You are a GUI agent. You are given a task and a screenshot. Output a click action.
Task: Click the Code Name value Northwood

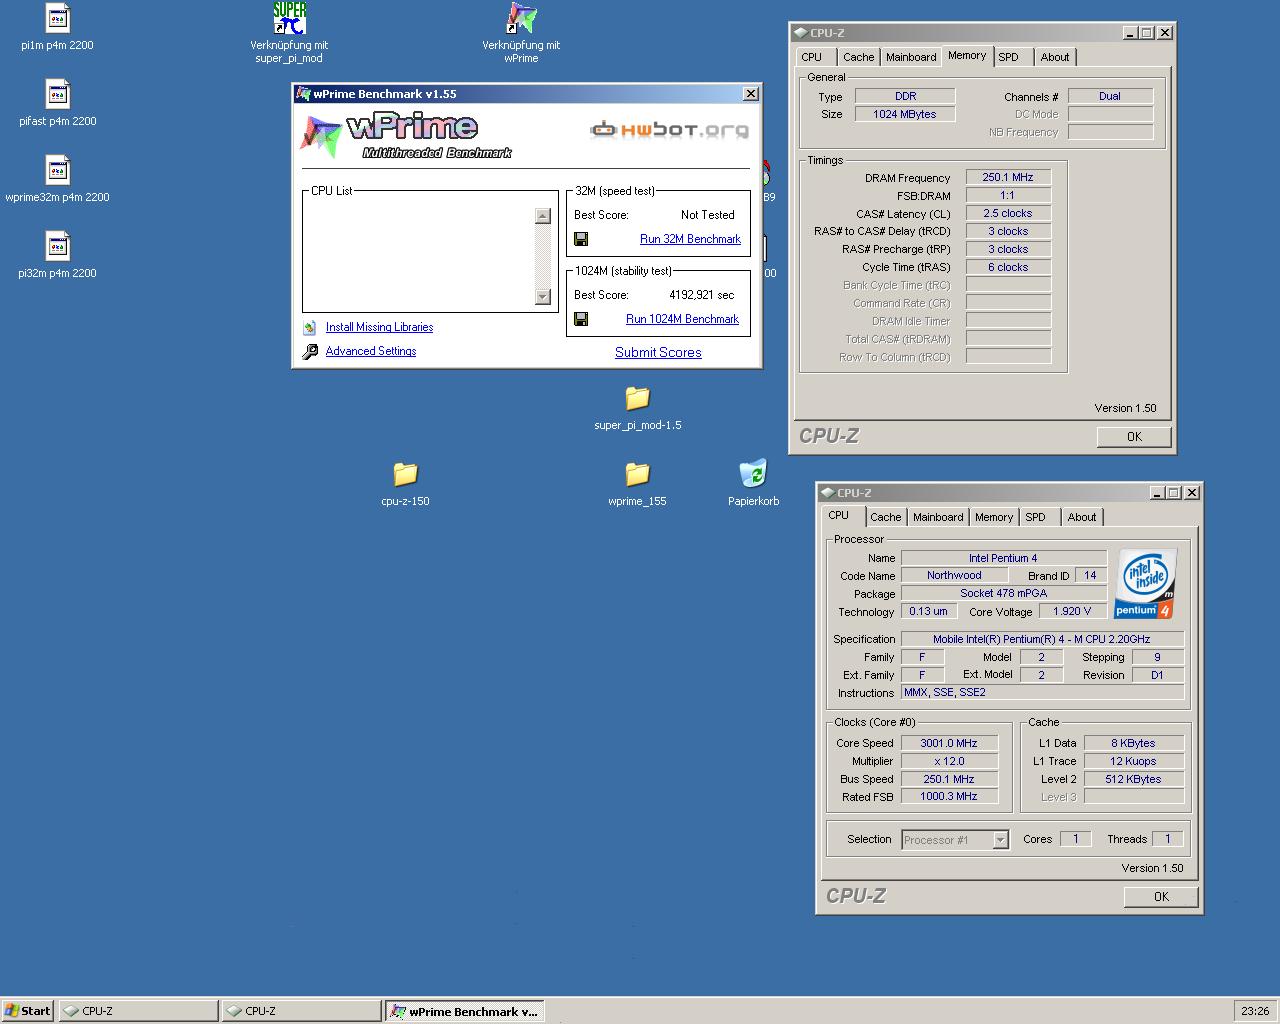(x=954, y=575)
